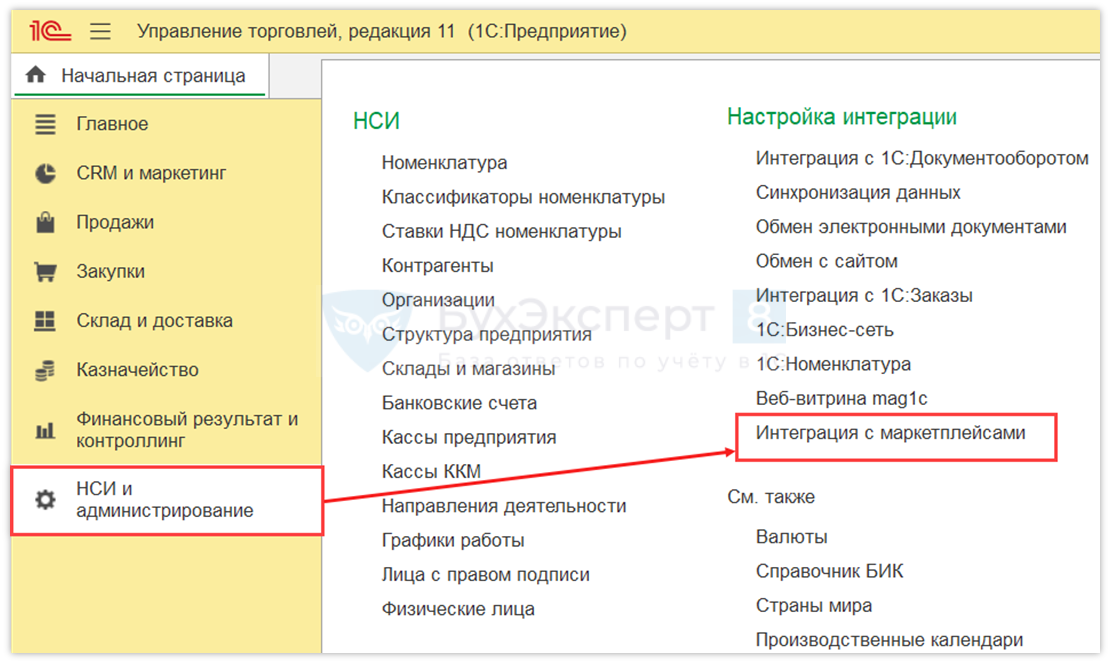Switch to the Начальная страница tab
Screen dimensions: 1110x663
tap(140, 76)
